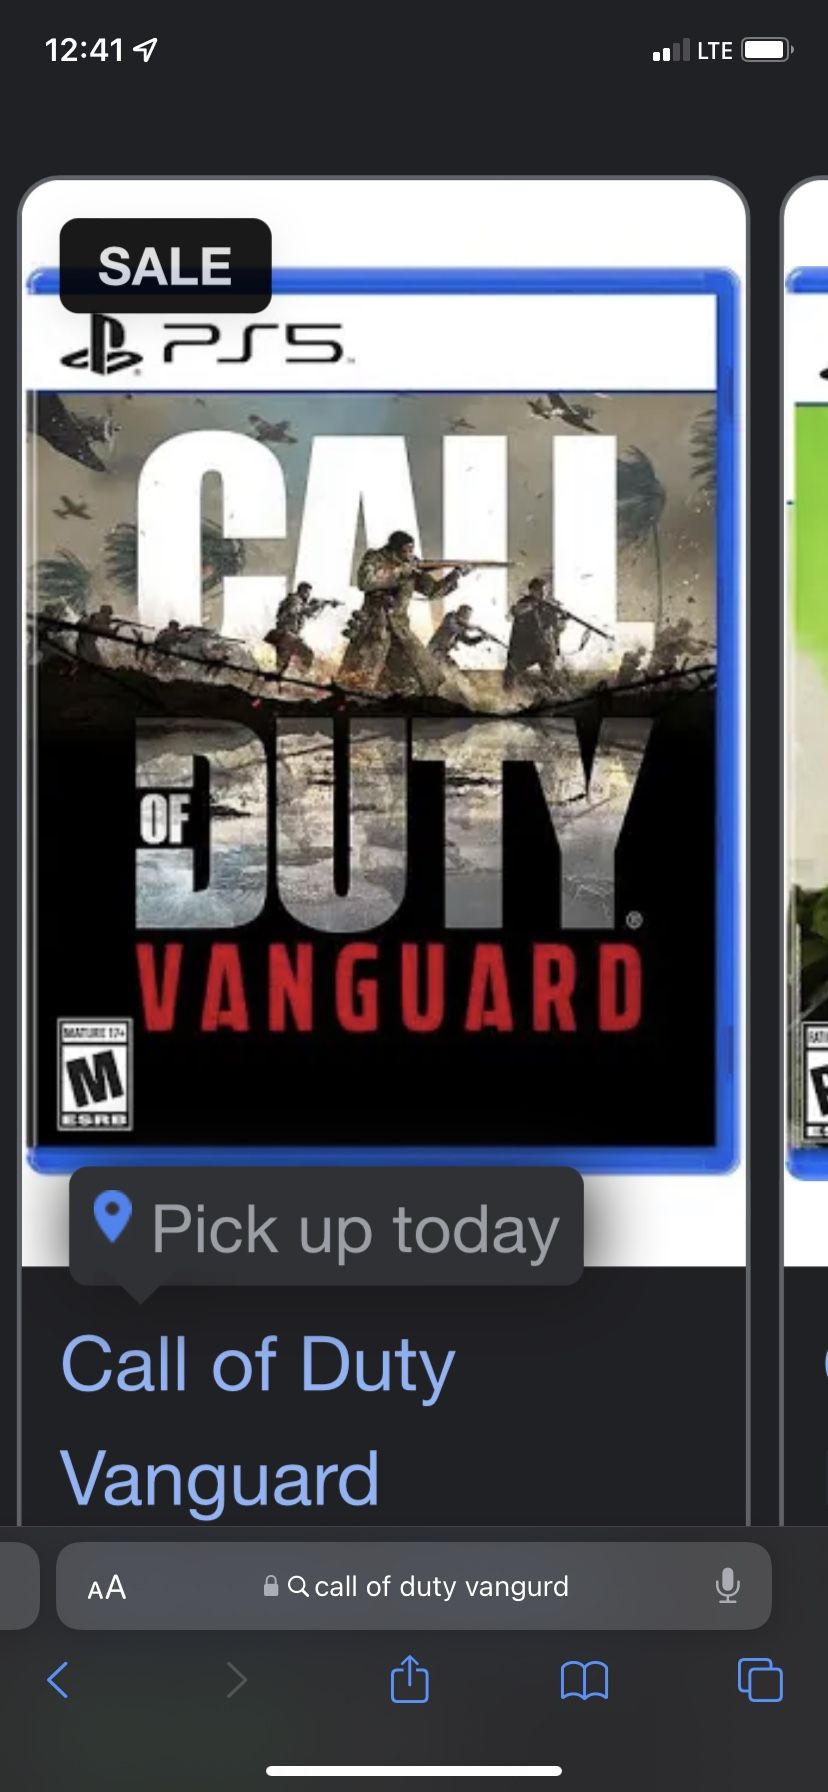Open the AA reader options menu
The image size is (828, 1792).
coord(107,1587)
